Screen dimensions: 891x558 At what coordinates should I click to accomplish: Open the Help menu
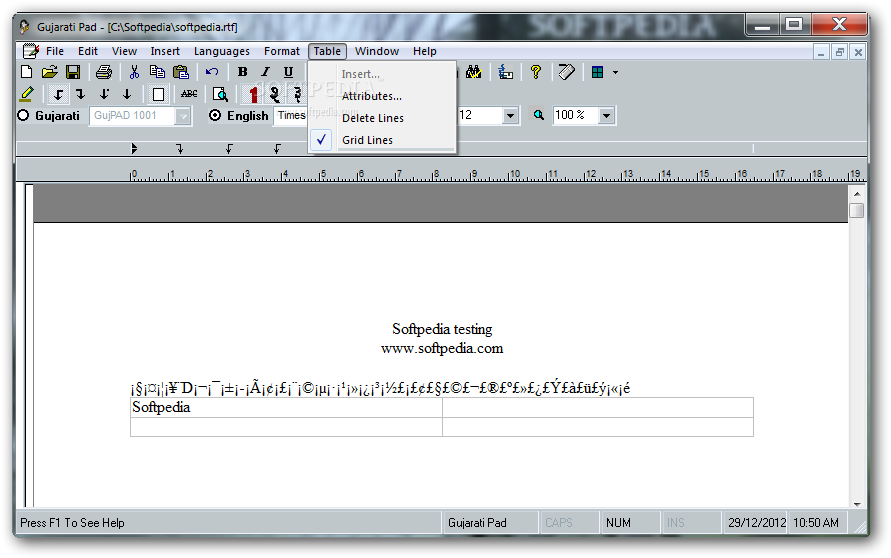pyautogui.click(x=424, y=51)
